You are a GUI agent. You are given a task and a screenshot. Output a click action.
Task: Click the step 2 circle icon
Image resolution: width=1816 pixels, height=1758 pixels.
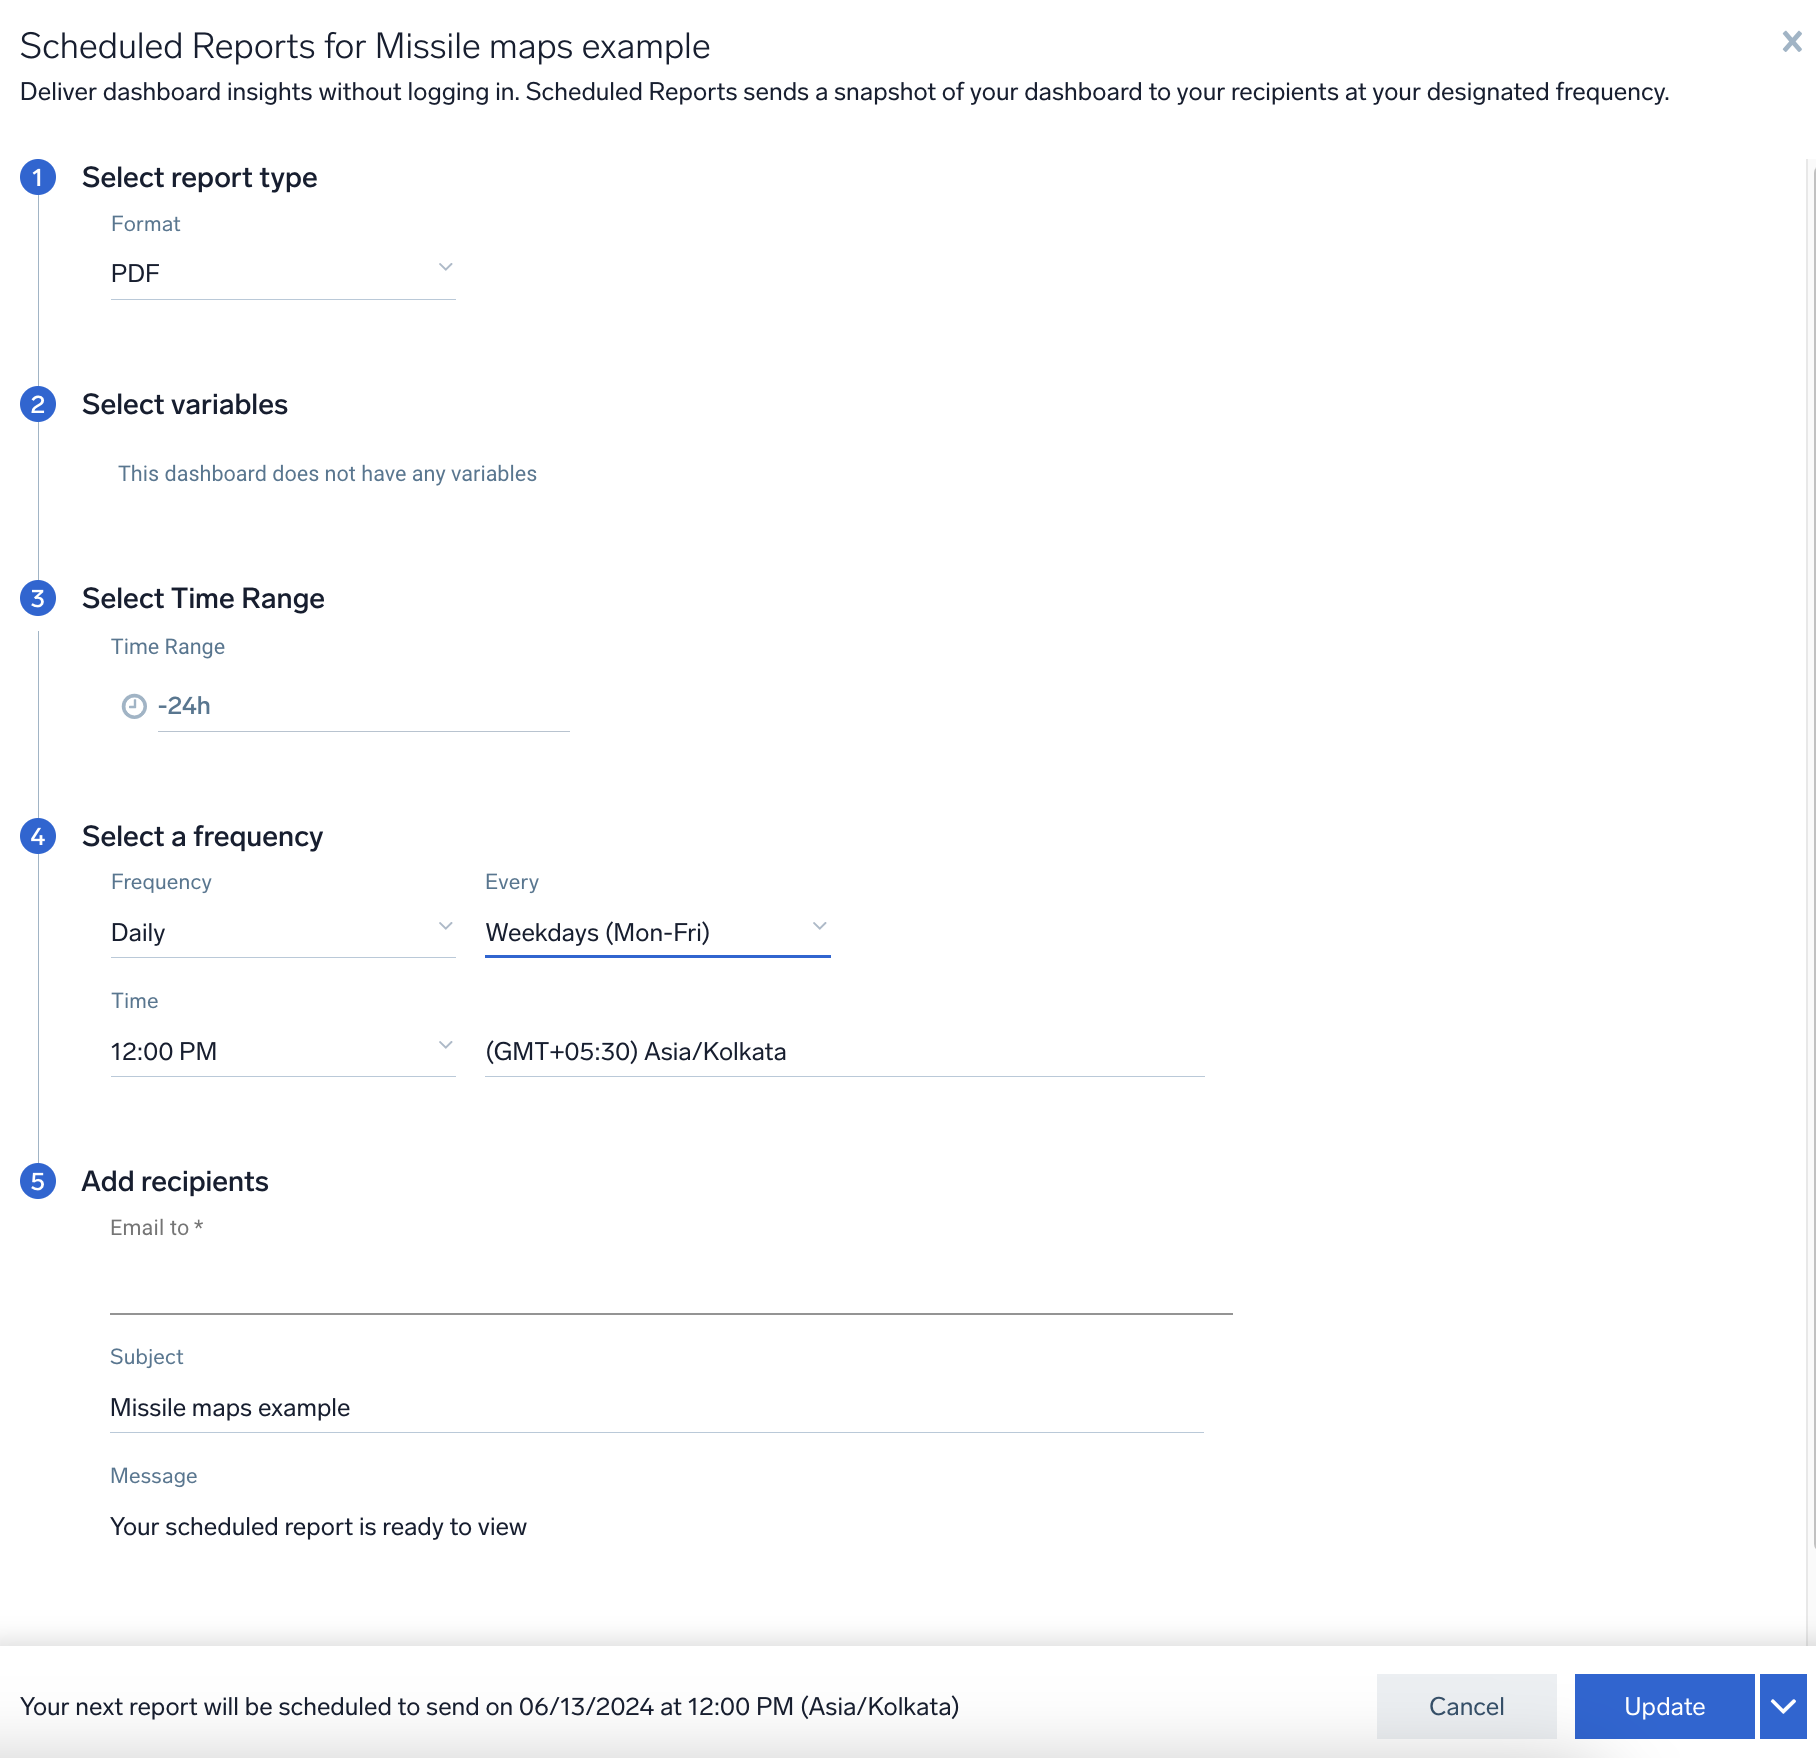coord(38,405)
